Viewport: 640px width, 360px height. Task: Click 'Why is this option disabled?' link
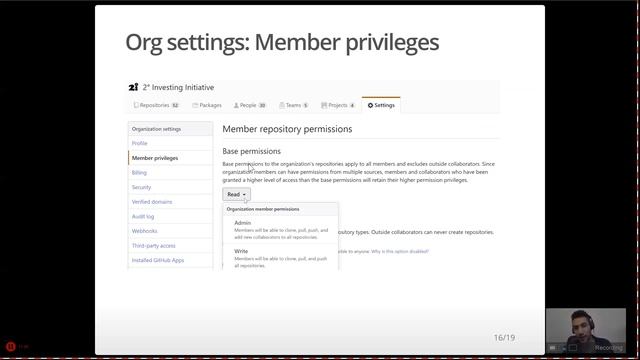click(x=400, y=251)
